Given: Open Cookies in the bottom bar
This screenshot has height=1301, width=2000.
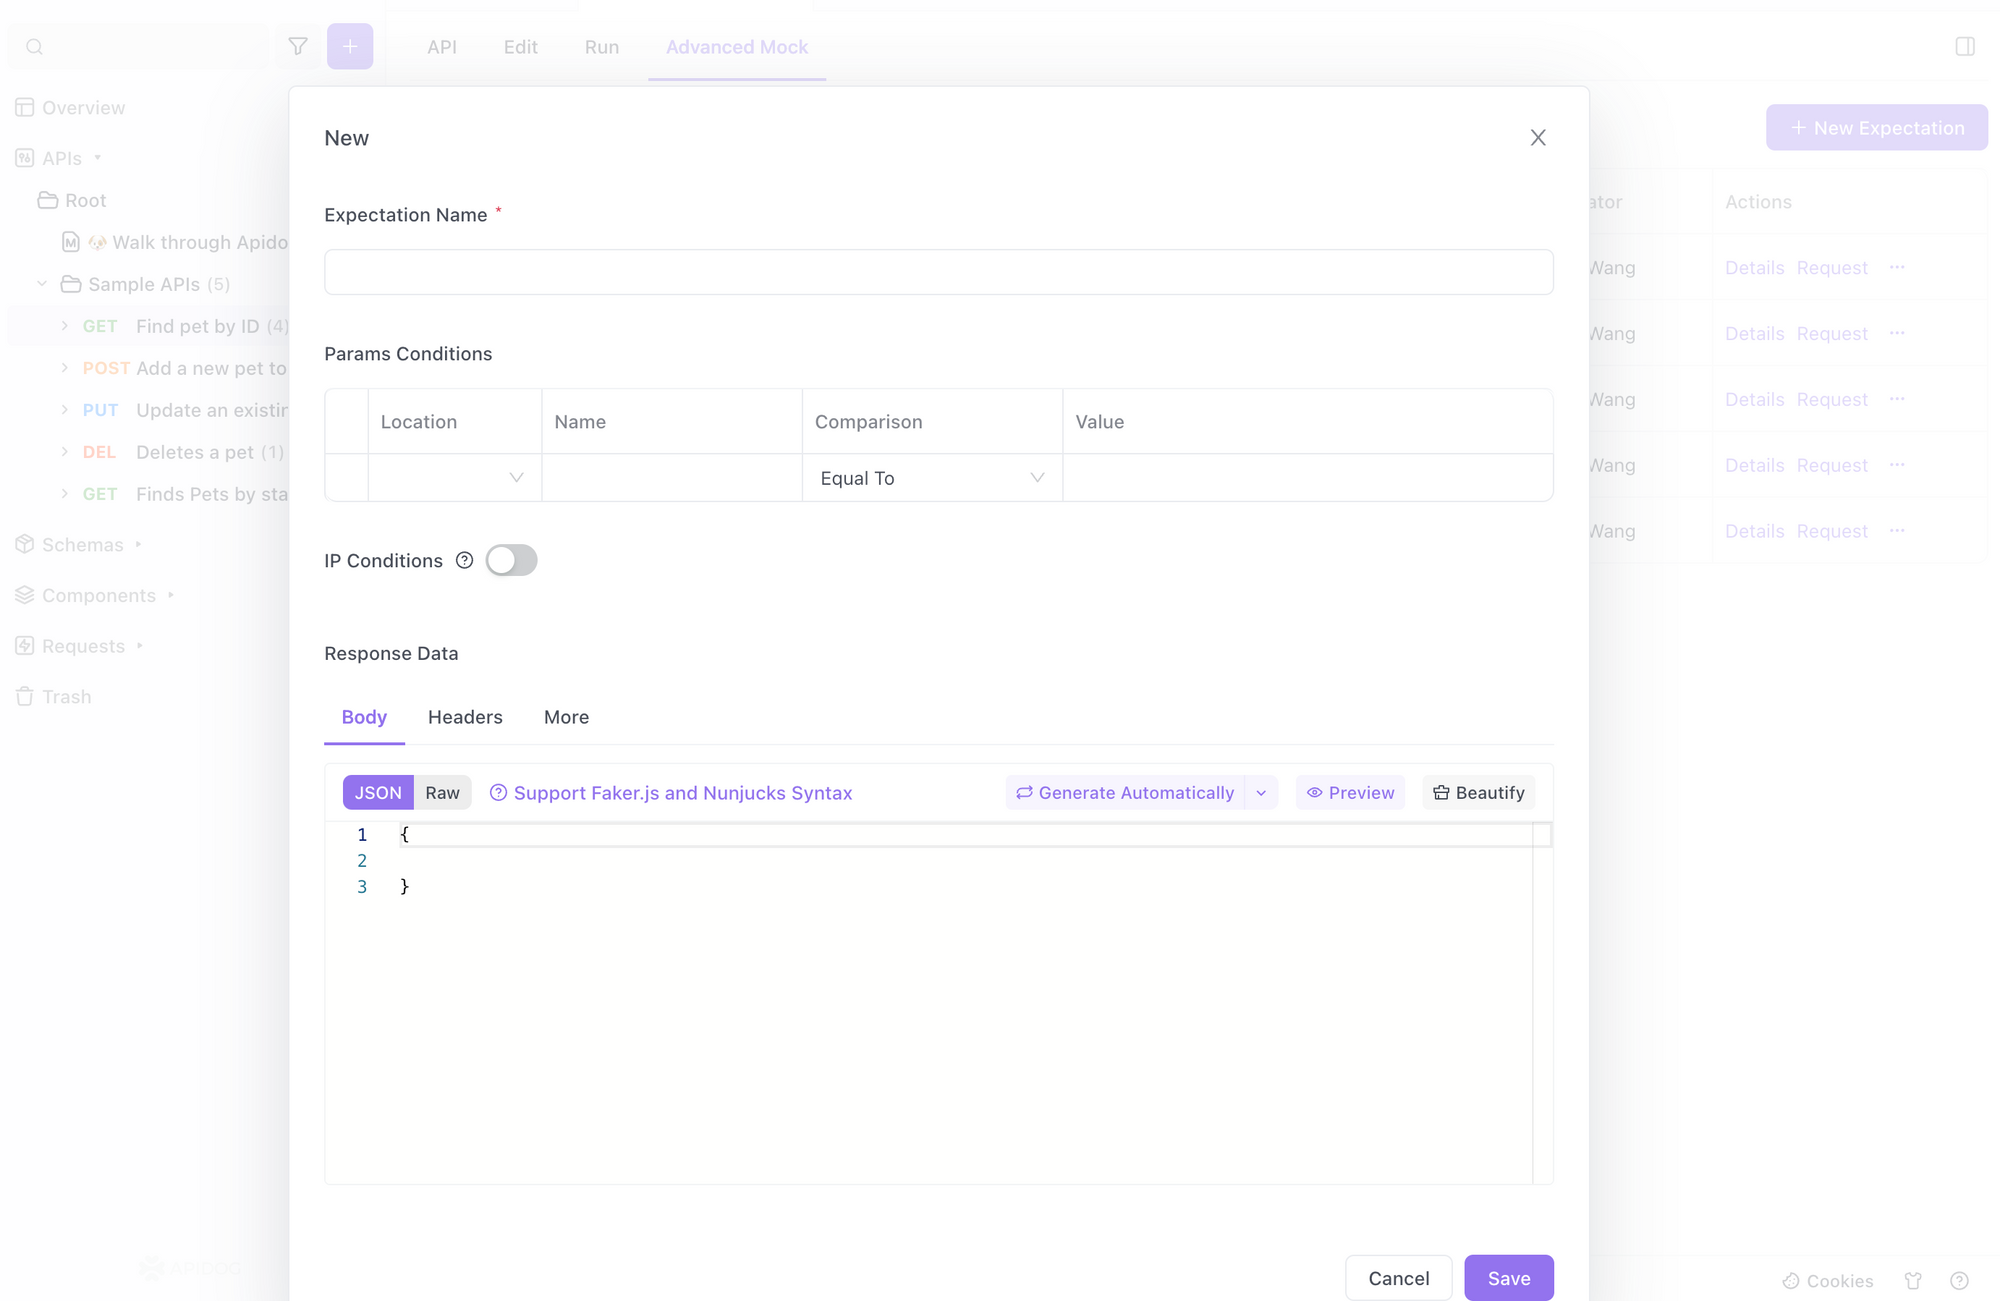Looking at the screenshot, I should 1828,1281.
